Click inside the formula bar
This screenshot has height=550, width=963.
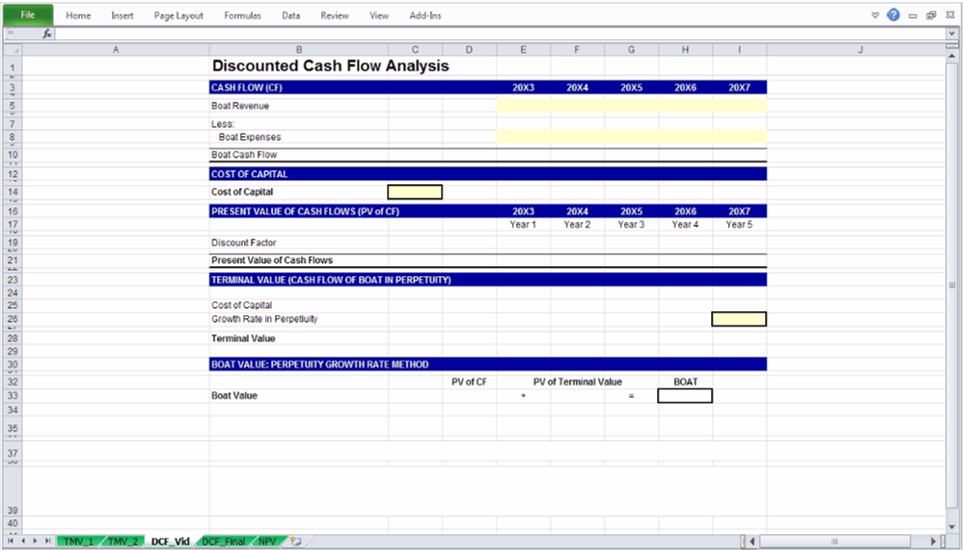501,34
